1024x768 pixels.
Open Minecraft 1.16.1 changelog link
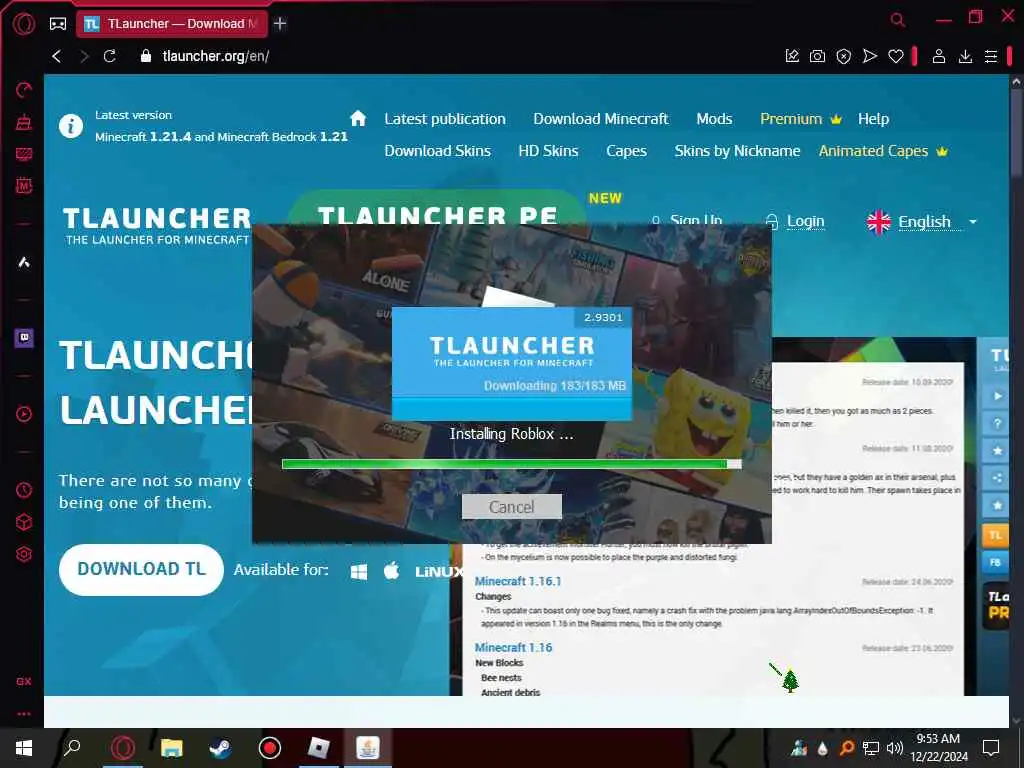click(518, 581)
